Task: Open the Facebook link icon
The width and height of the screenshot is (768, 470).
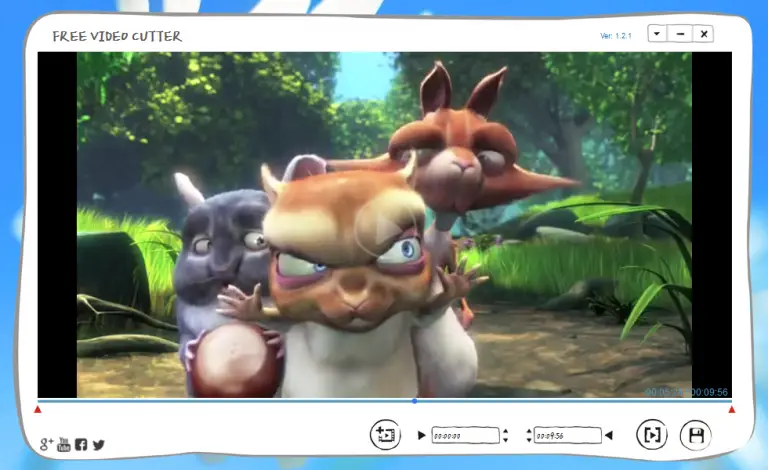Action: coord(81,445)
